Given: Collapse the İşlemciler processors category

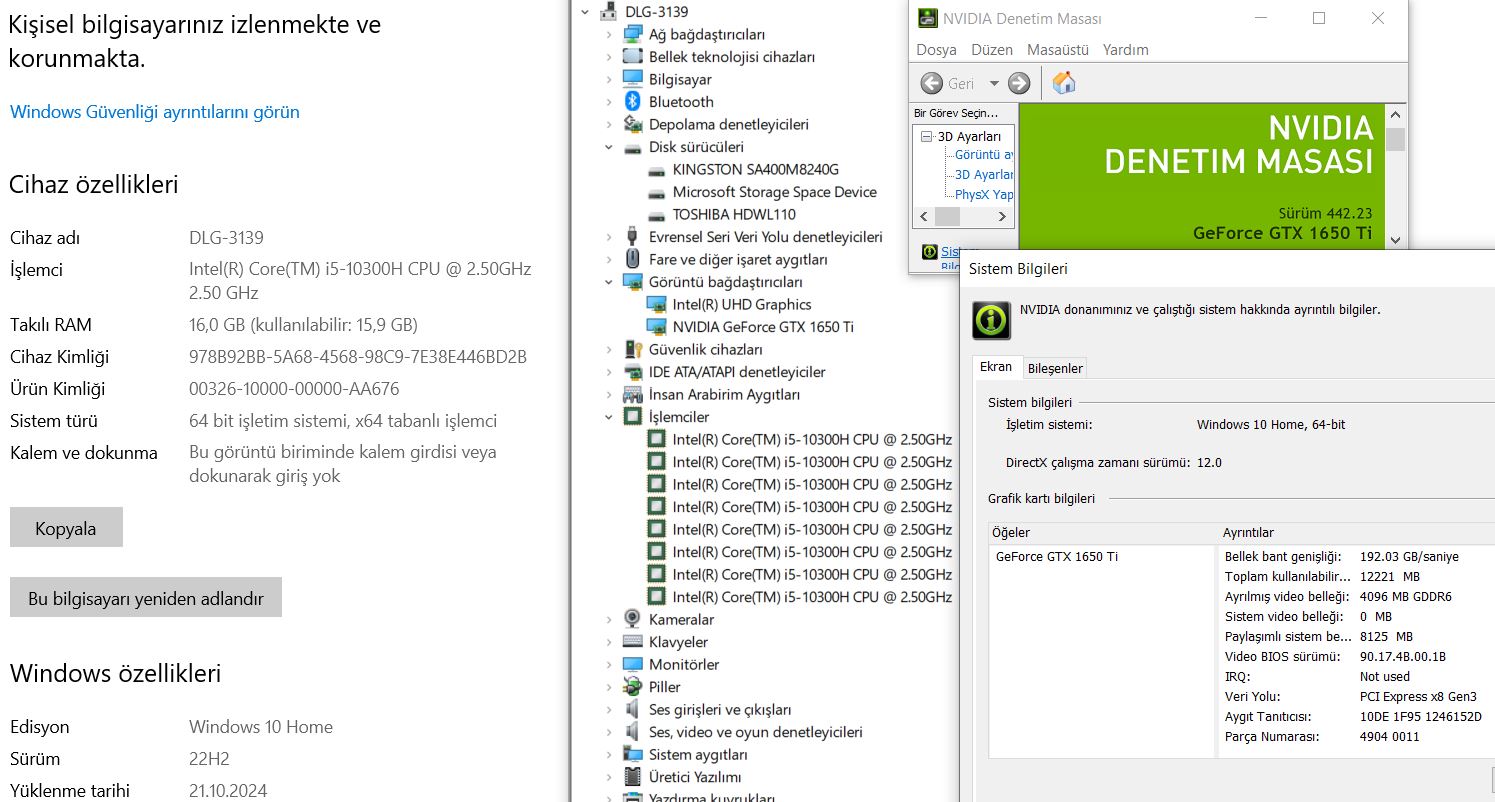Looking at the screenshot, I should tap(608, 417).
